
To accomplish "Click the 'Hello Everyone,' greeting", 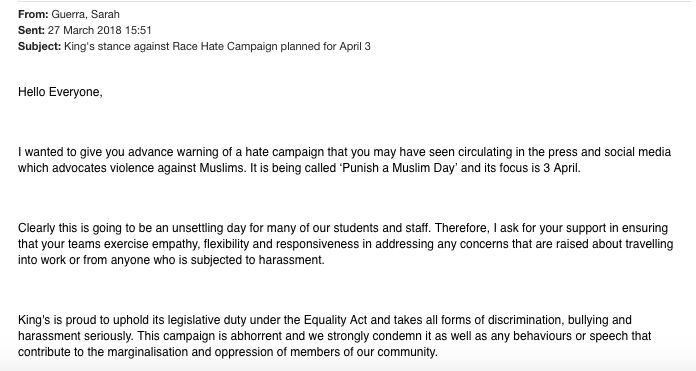I will click(60, 92).
